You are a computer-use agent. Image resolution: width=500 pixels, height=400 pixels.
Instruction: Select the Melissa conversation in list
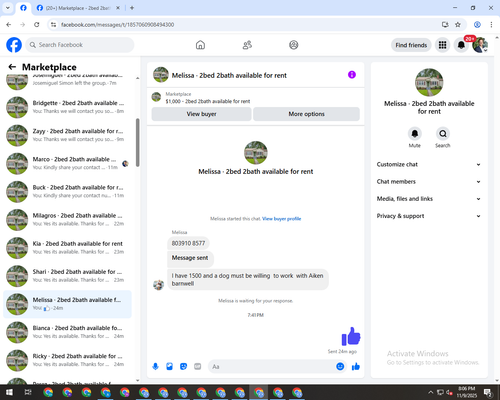(x=67, y=304)
